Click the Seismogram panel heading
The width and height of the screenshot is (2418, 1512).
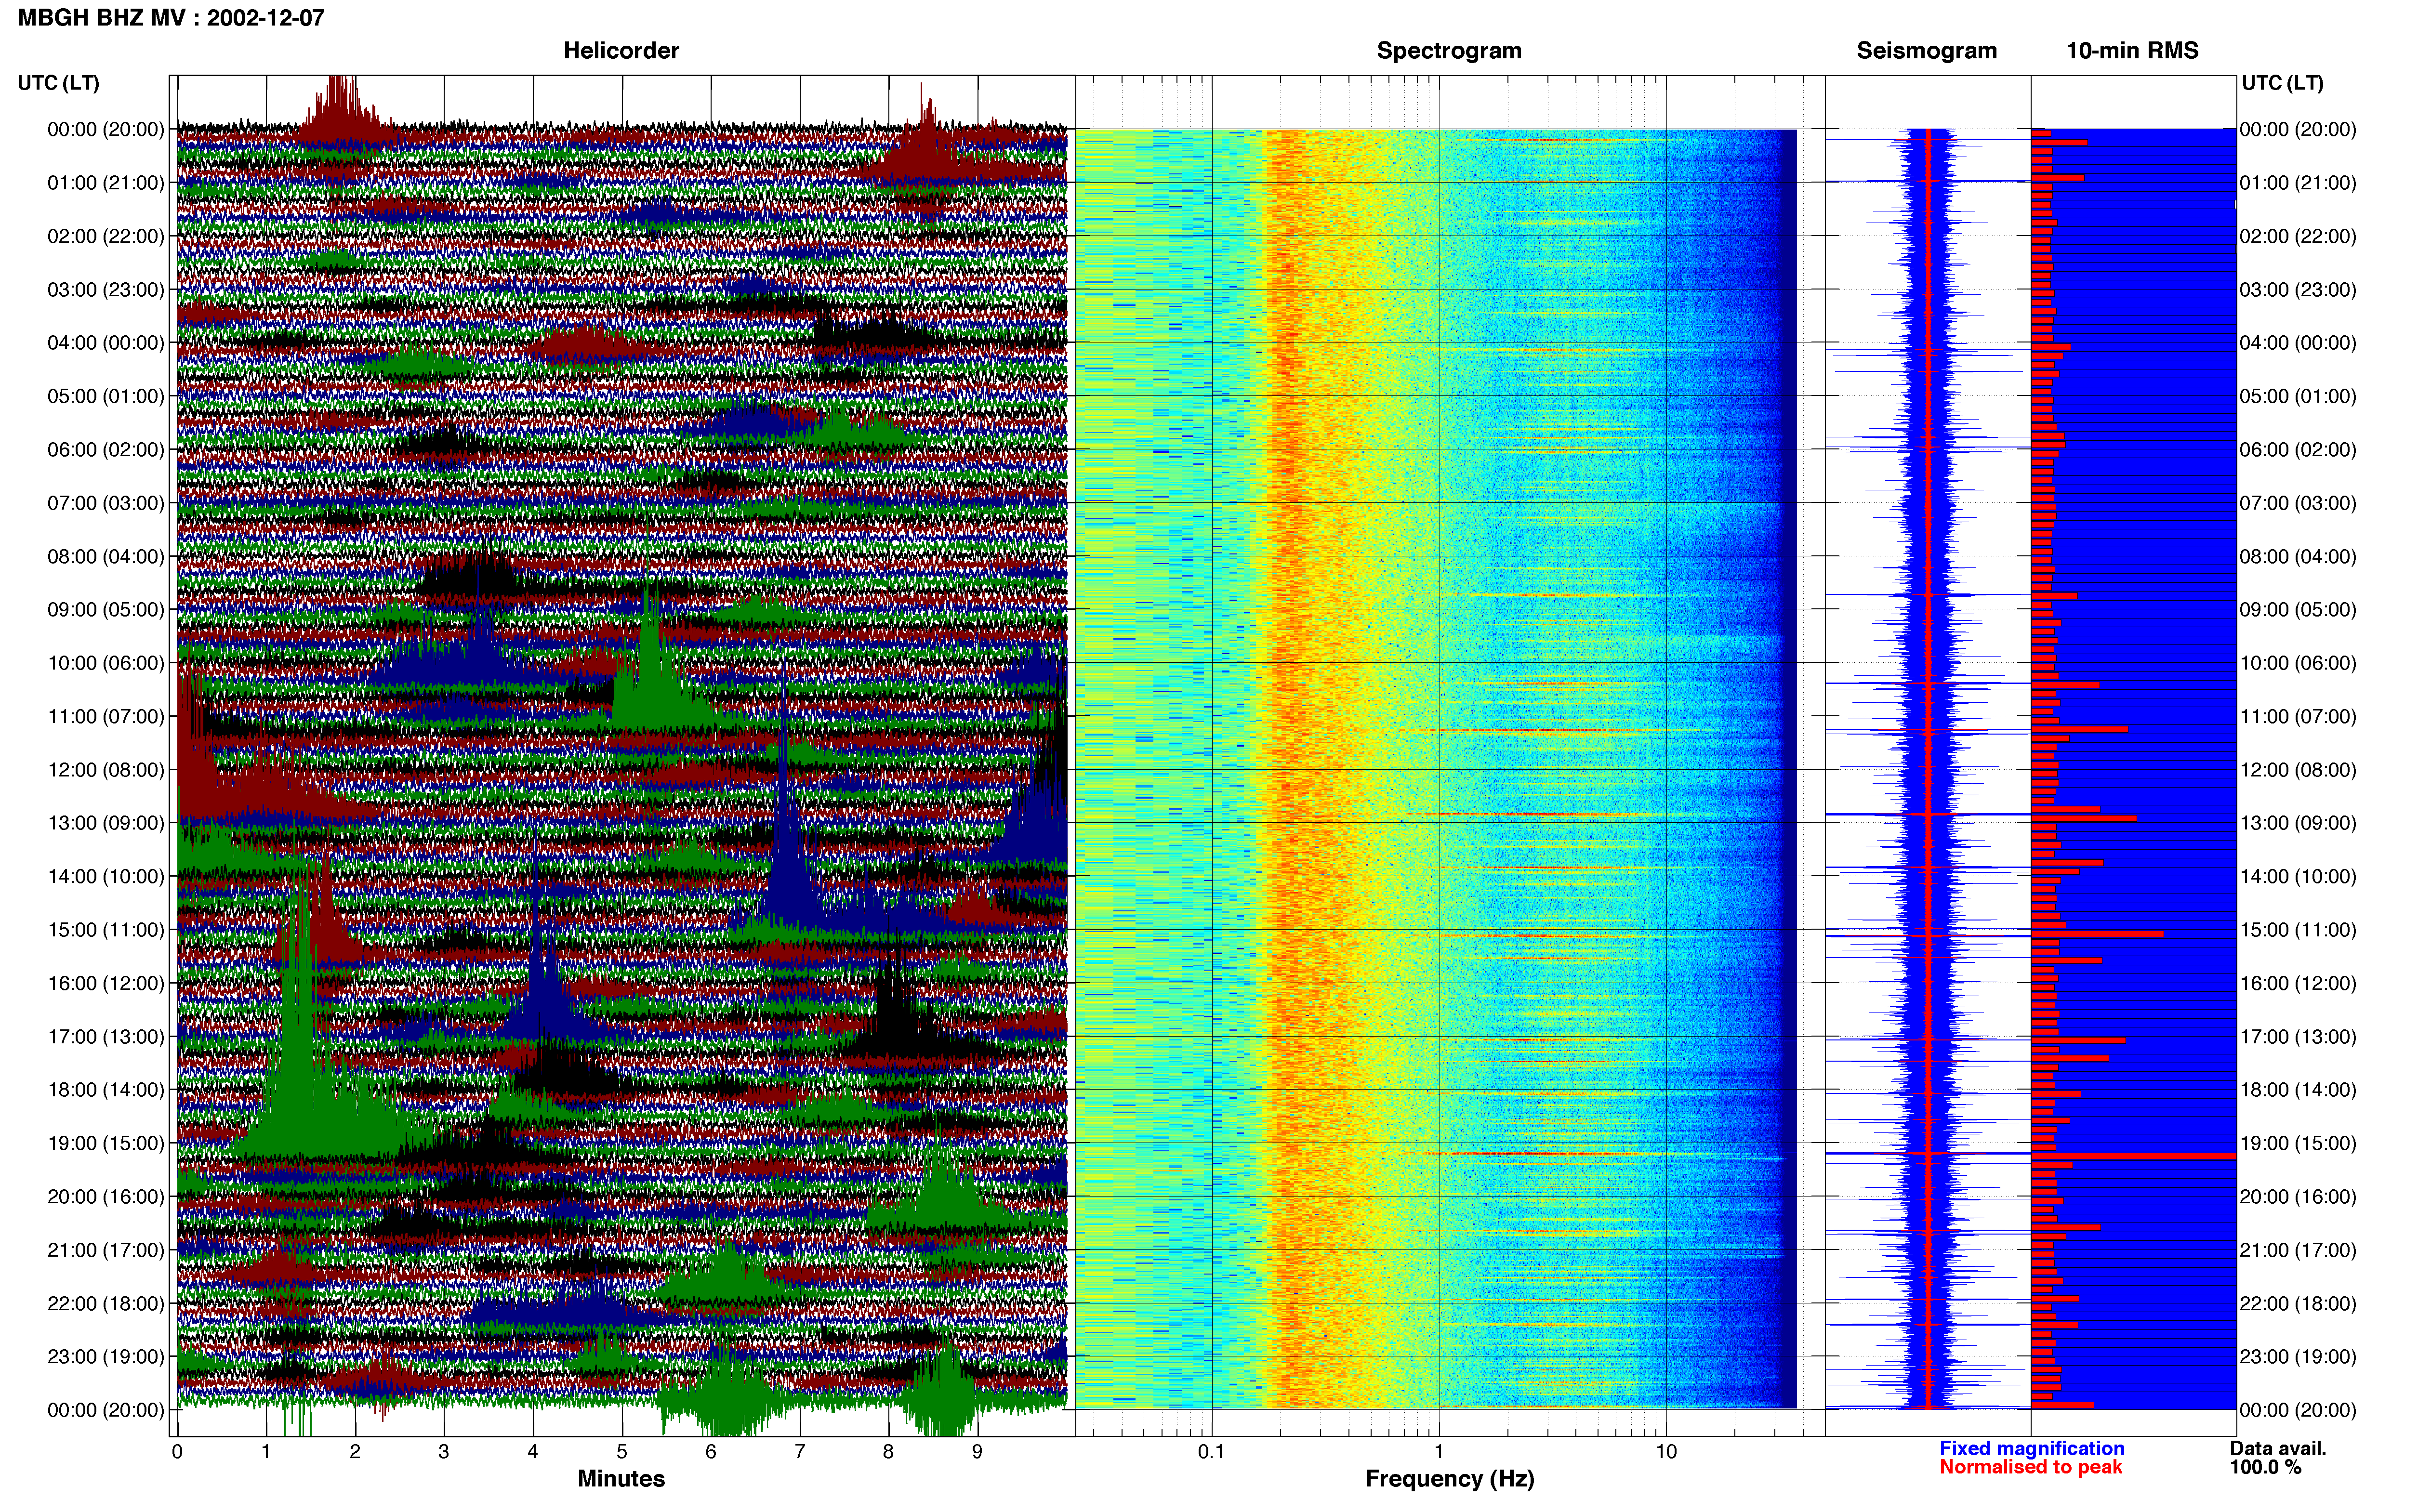(1926, 51)
